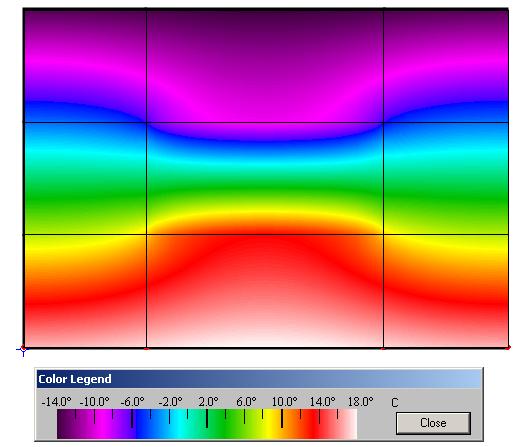Select the bottom-right plot cell
Screen dimensions: 523x447
click(446, 291)
